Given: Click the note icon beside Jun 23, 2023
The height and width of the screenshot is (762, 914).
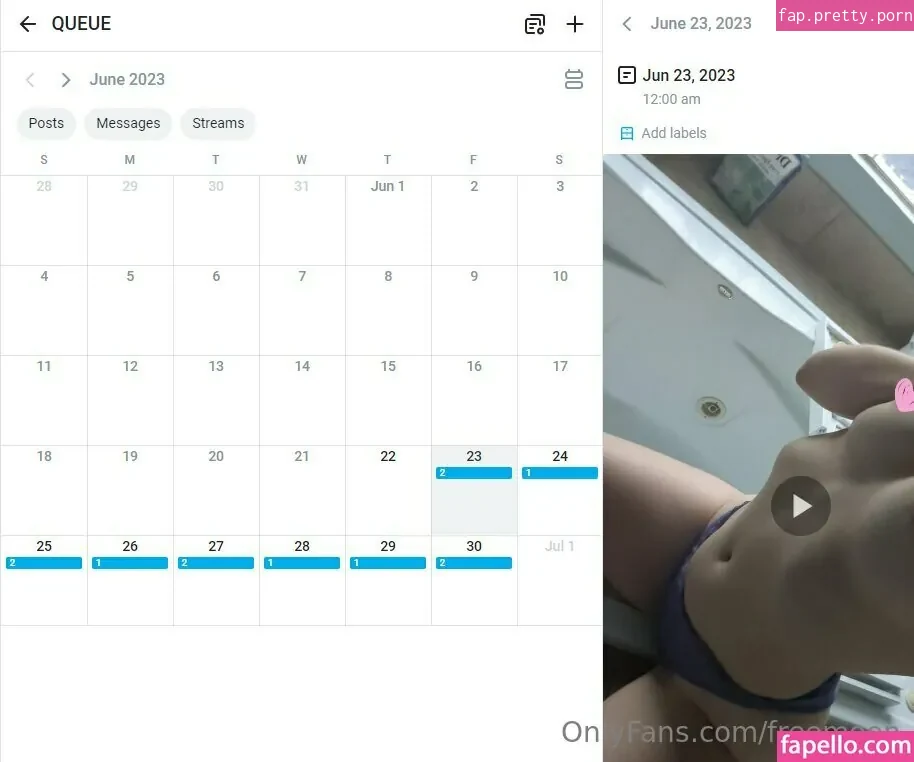Looking at the screenshot, I should coord(627,75).
